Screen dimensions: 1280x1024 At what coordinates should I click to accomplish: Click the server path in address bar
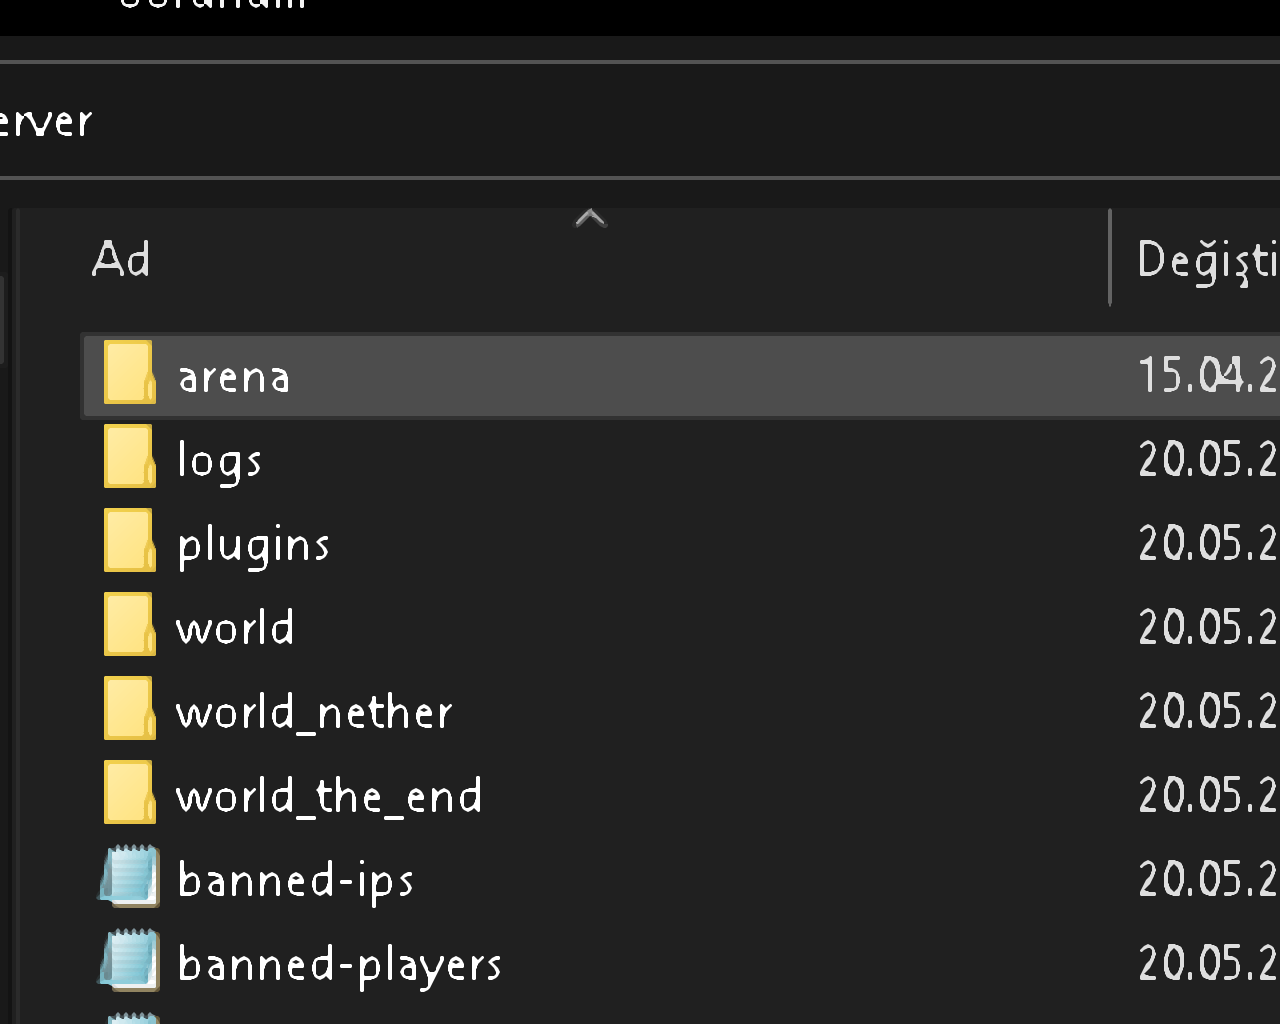click(x=45, y=121)
